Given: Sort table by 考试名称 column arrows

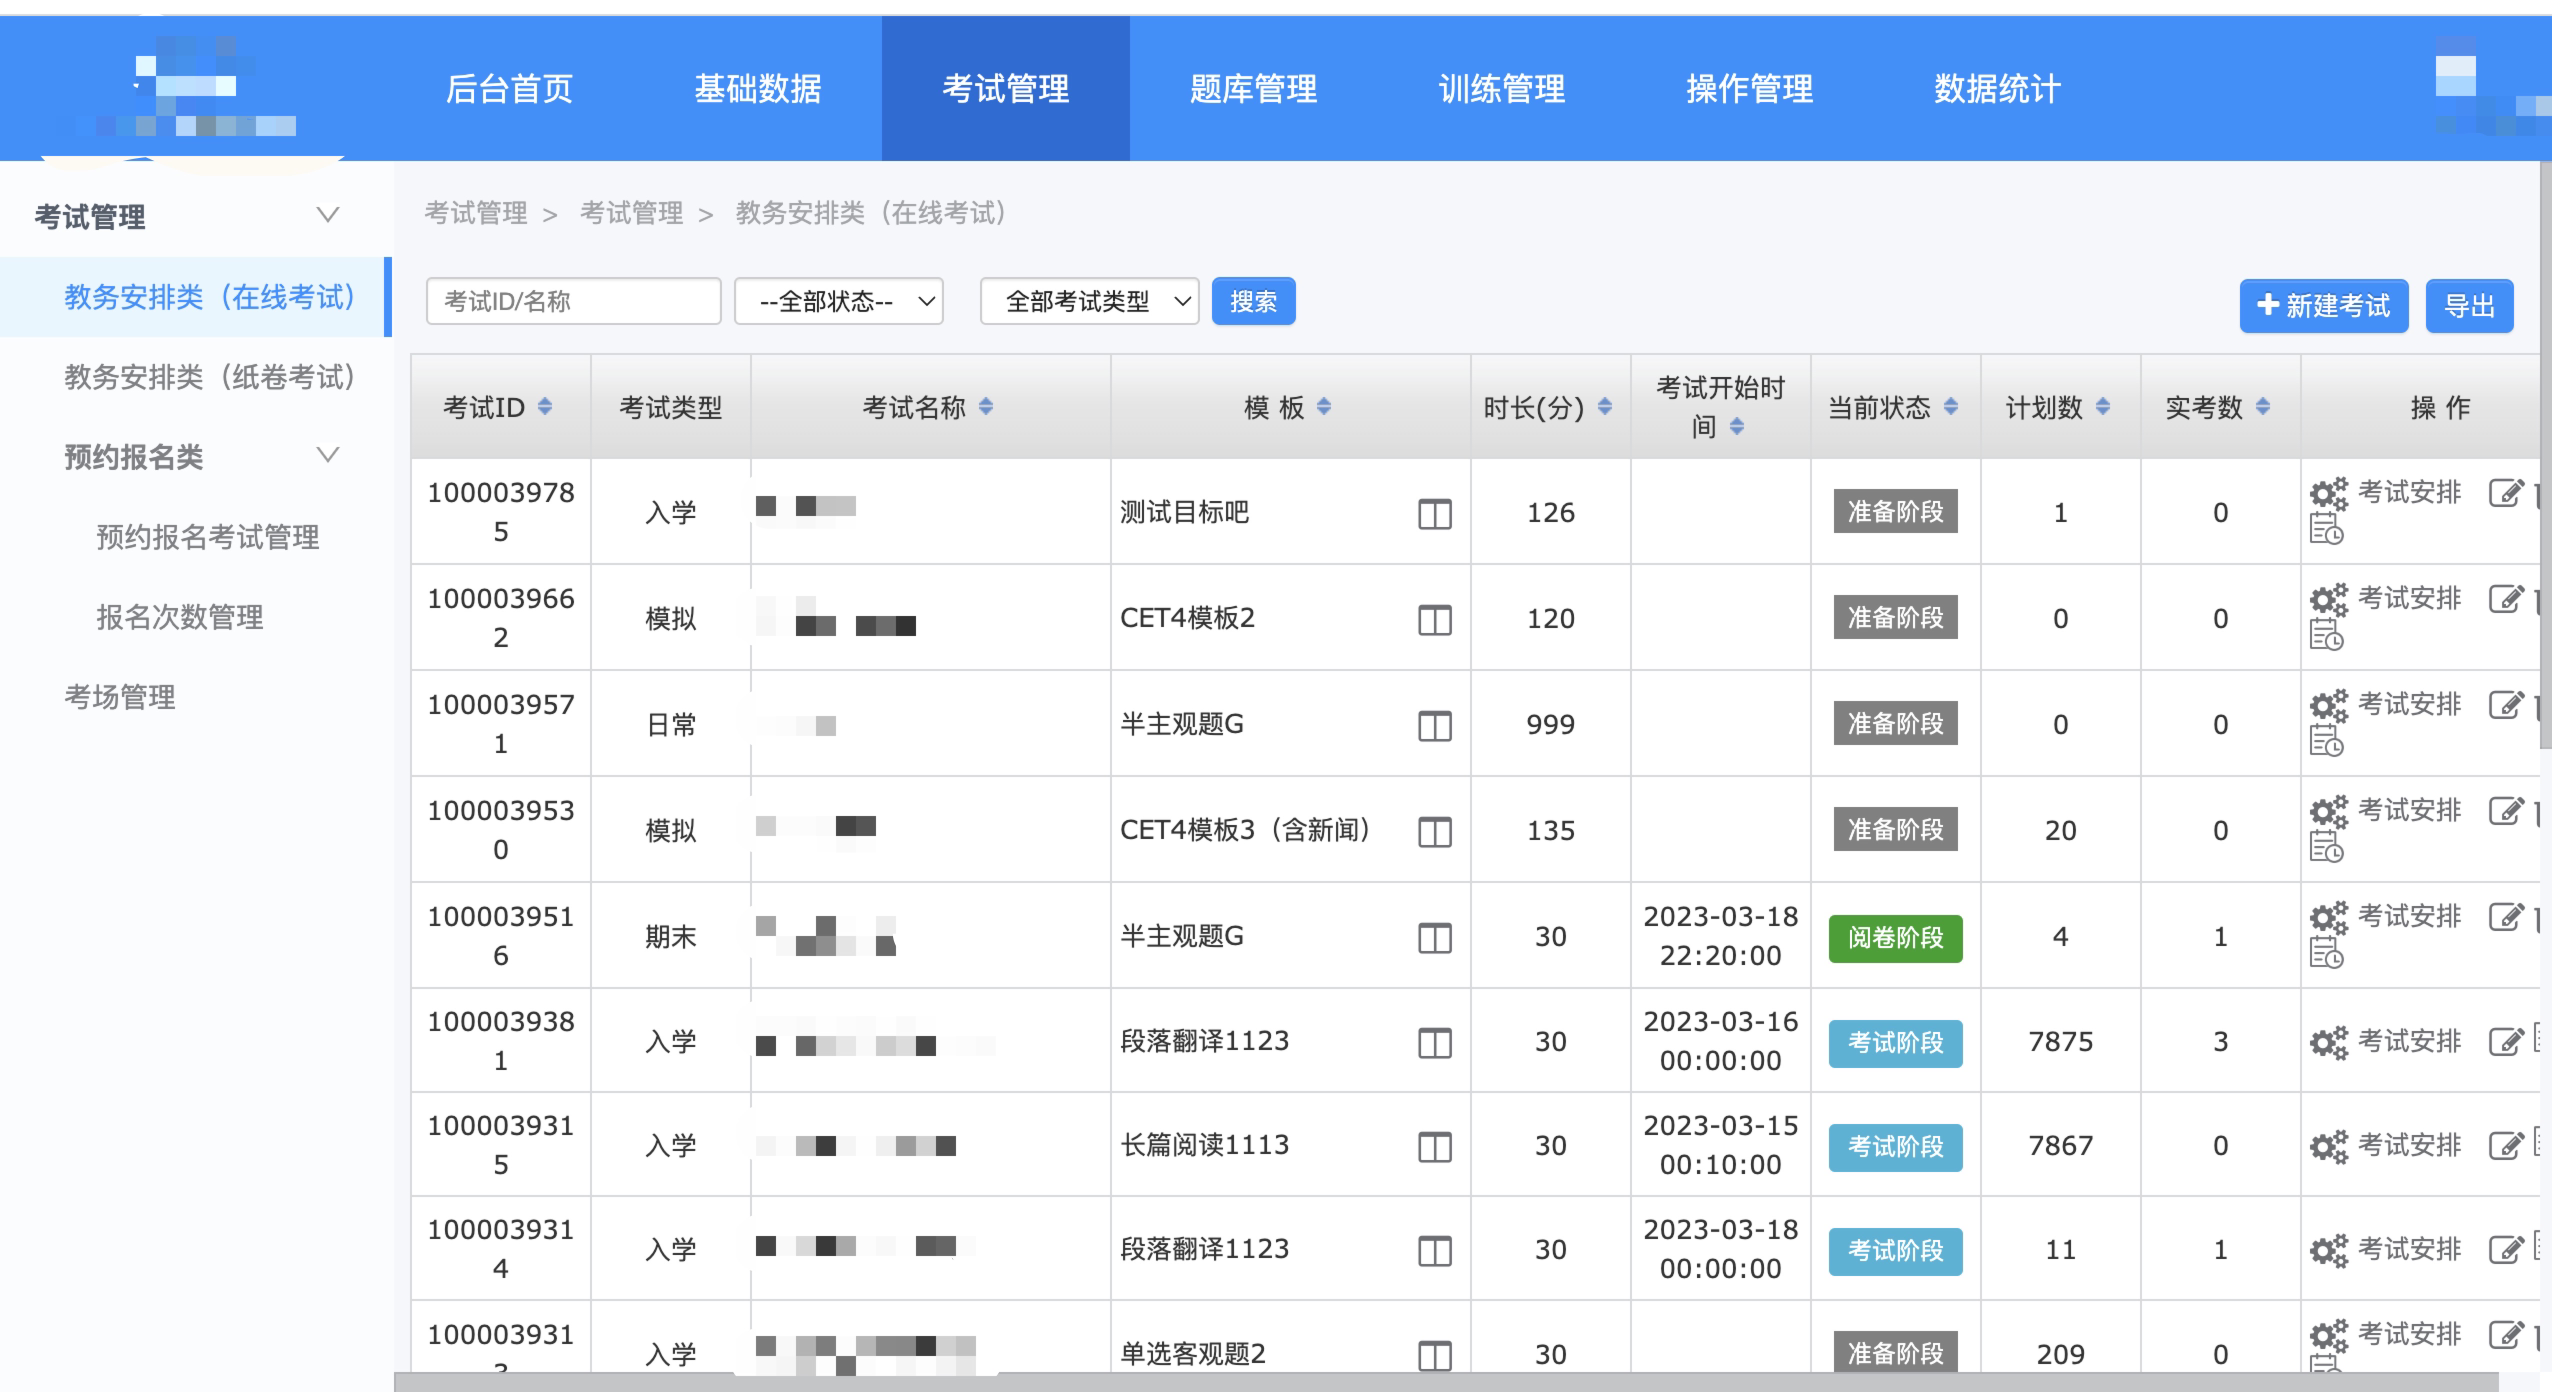Looking at the screenshot, I should [x=986, y=406].
